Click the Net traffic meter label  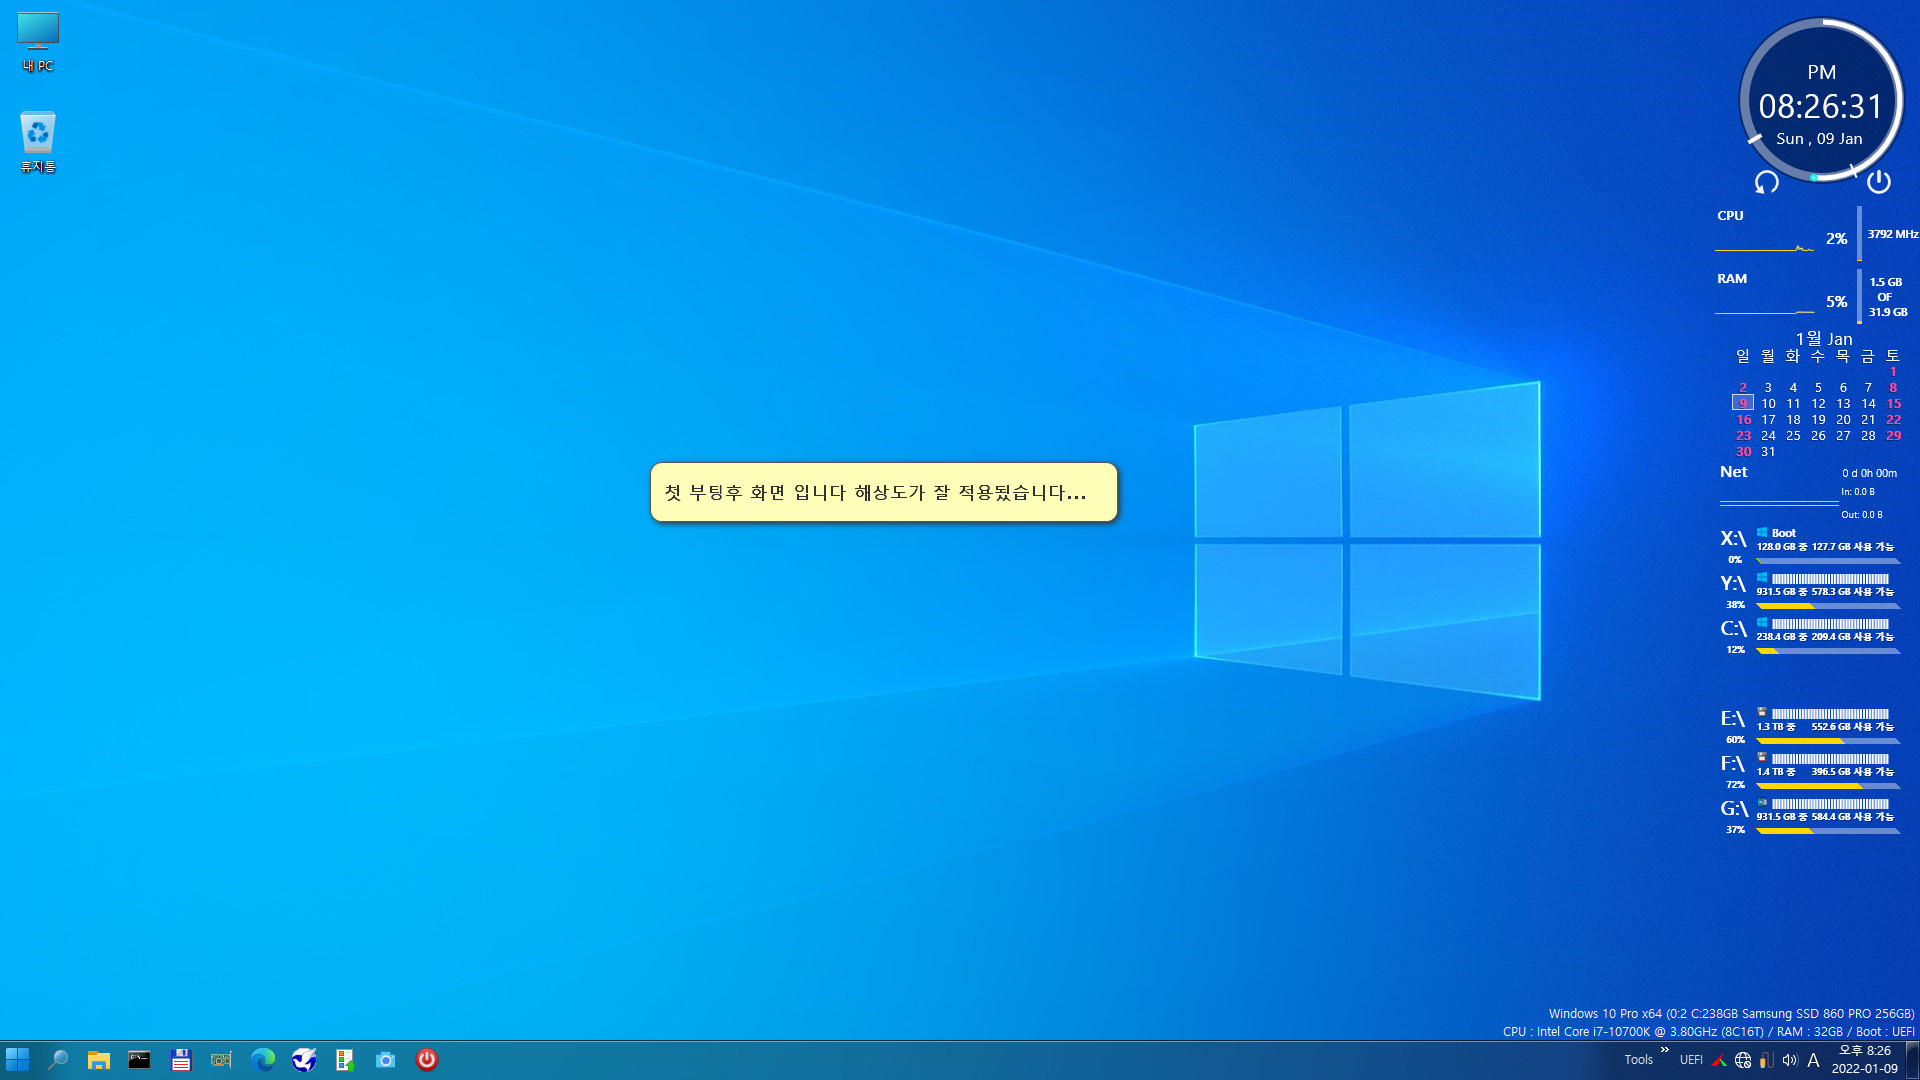pyautogui.click(x=1733, y=472)
